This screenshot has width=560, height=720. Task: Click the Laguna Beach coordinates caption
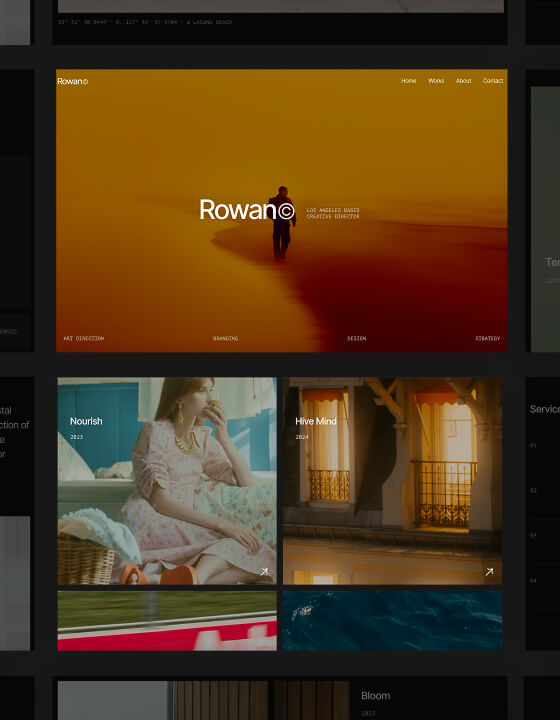145,22
